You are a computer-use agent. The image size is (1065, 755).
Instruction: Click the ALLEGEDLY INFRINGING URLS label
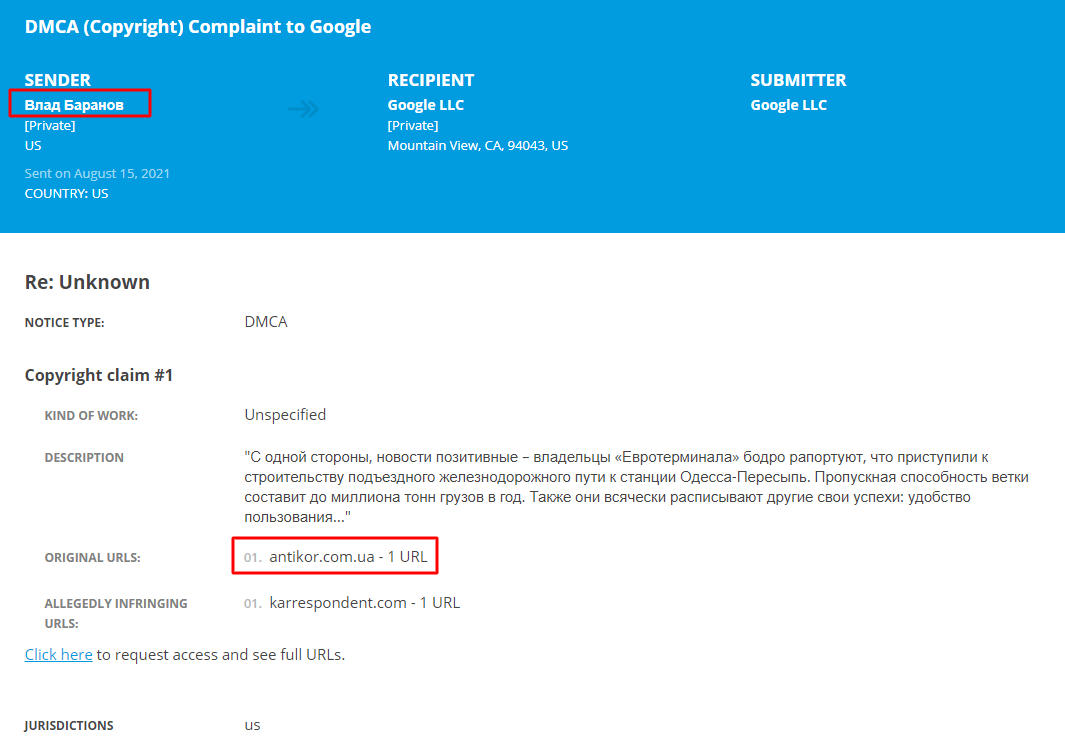click(x=116, y=613)
